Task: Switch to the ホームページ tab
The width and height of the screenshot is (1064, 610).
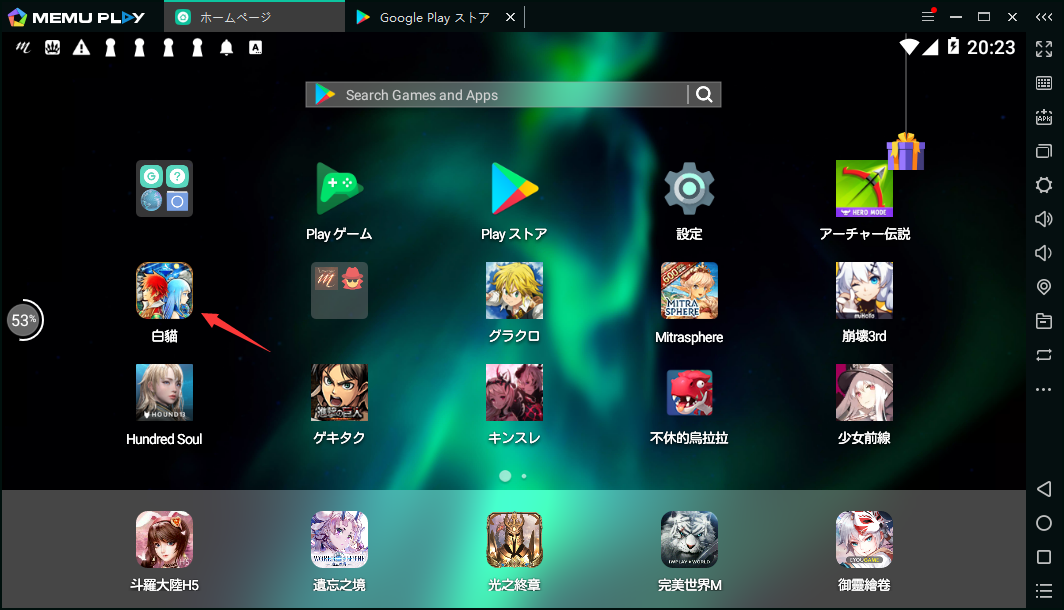Action: pos(255,17)
